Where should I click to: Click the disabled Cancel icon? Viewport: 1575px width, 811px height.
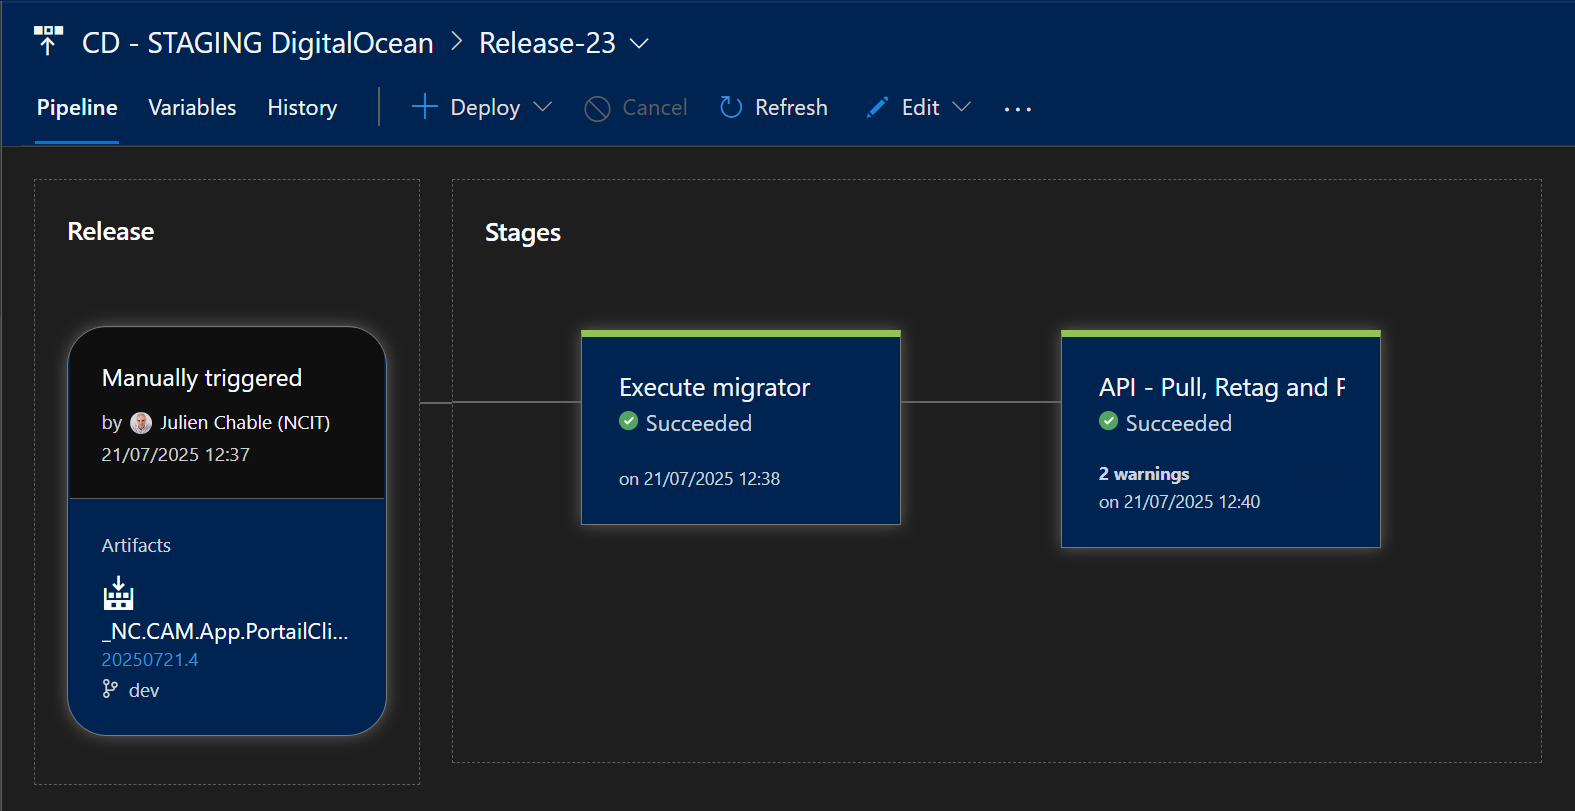[x=597, y=108]
